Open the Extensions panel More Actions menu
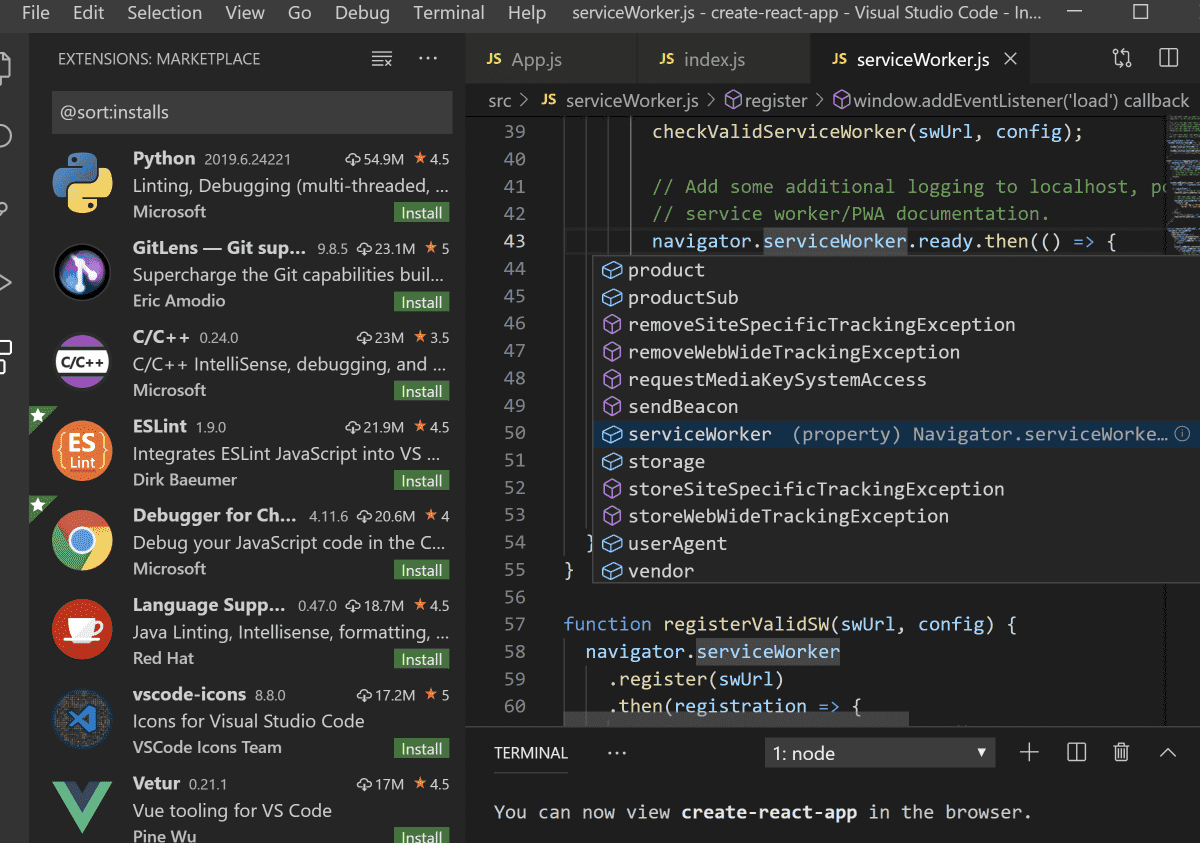 click(428, 59)
